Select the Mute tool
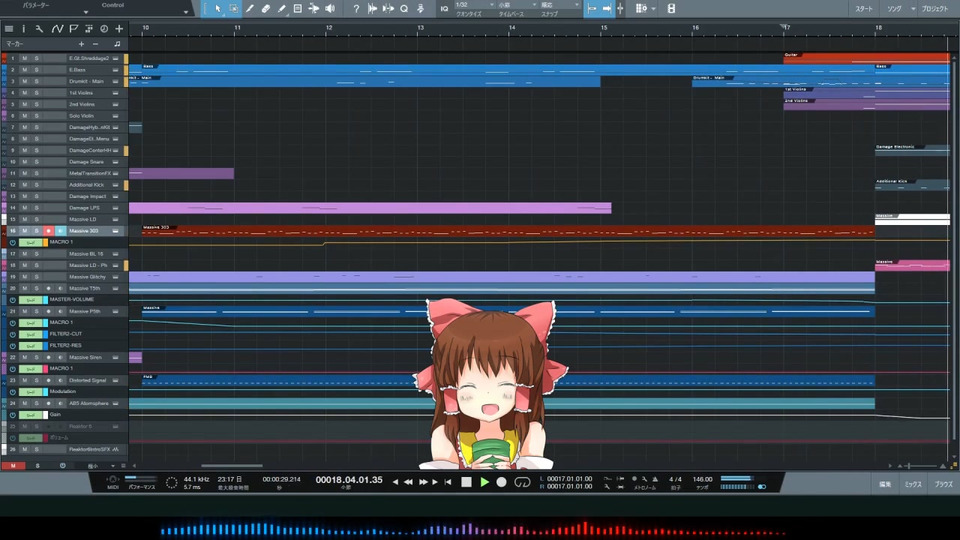Screen dimensions: 960x540 pos(298,9)
